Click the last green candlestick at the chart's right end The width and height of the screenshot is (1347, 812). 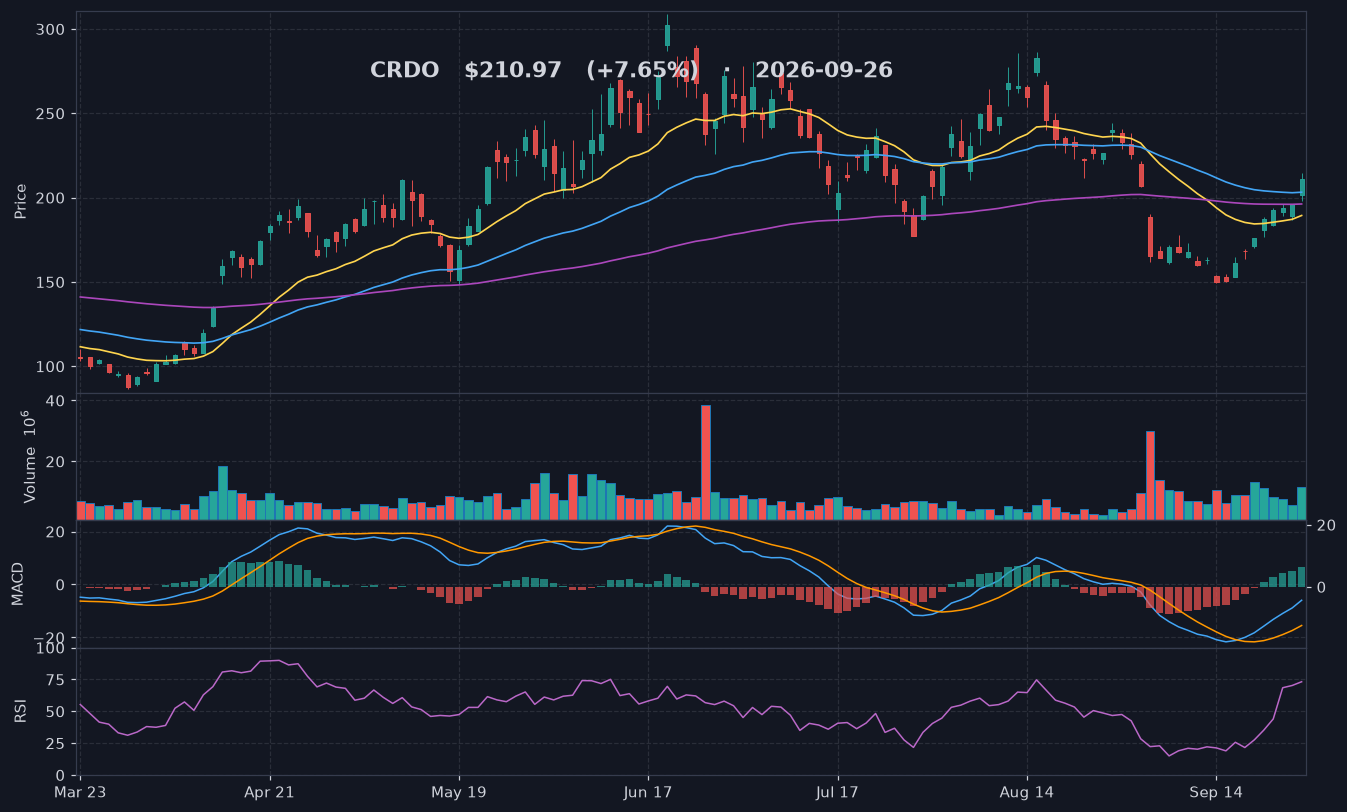point(1302,186)
